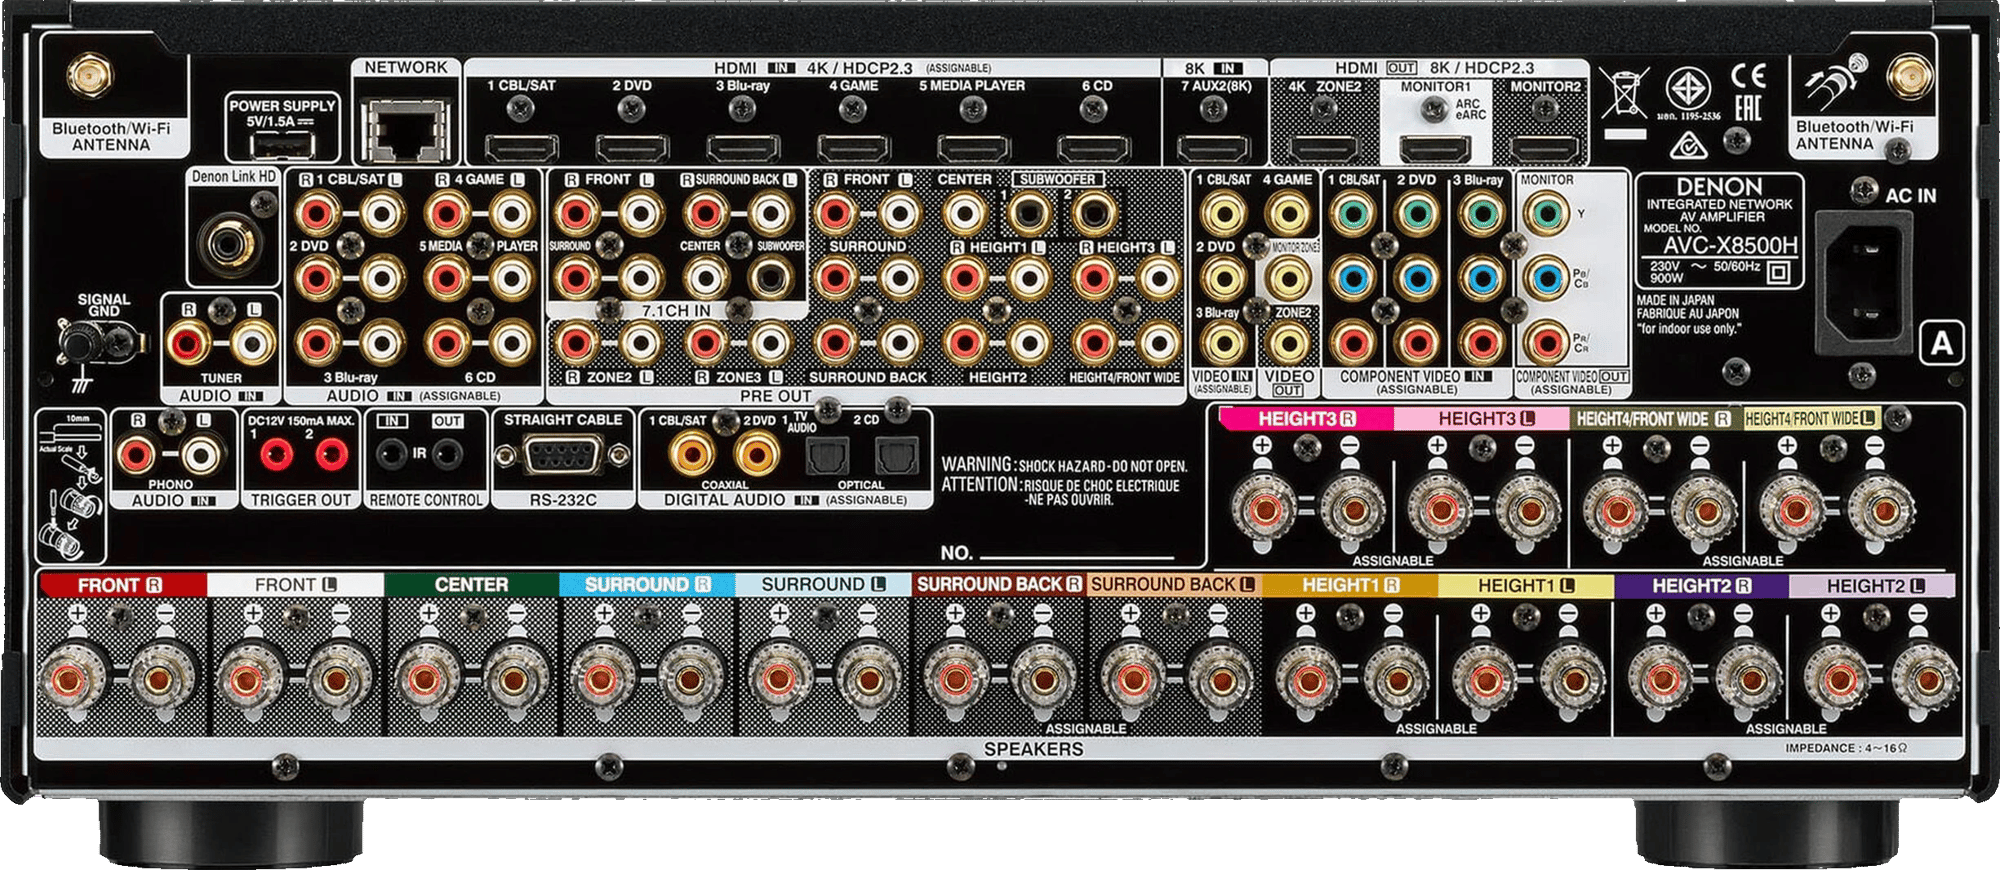Select the '7.1CH IN' label

pos(676,311)
